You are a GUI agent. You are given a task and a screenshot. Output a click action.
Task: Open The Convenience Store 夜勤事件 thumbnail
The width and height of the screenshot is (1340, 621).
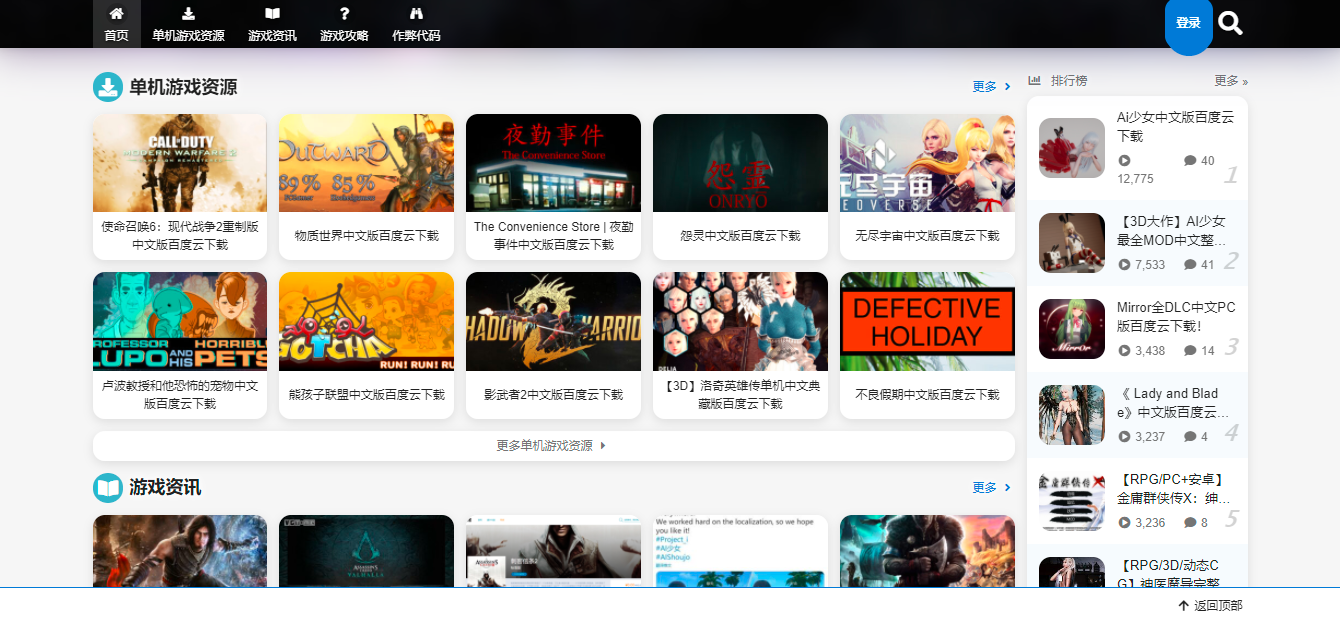click(x=553, y=163)
